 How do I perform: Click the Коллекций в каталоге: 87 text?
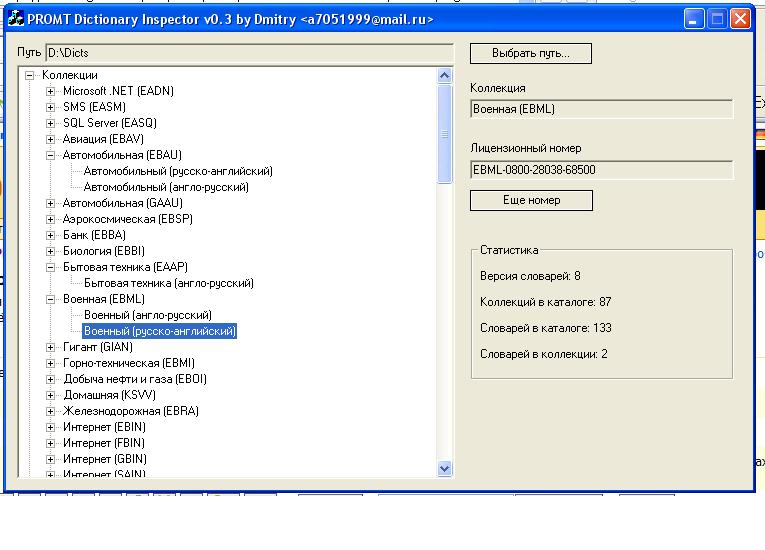pos(545,302)
